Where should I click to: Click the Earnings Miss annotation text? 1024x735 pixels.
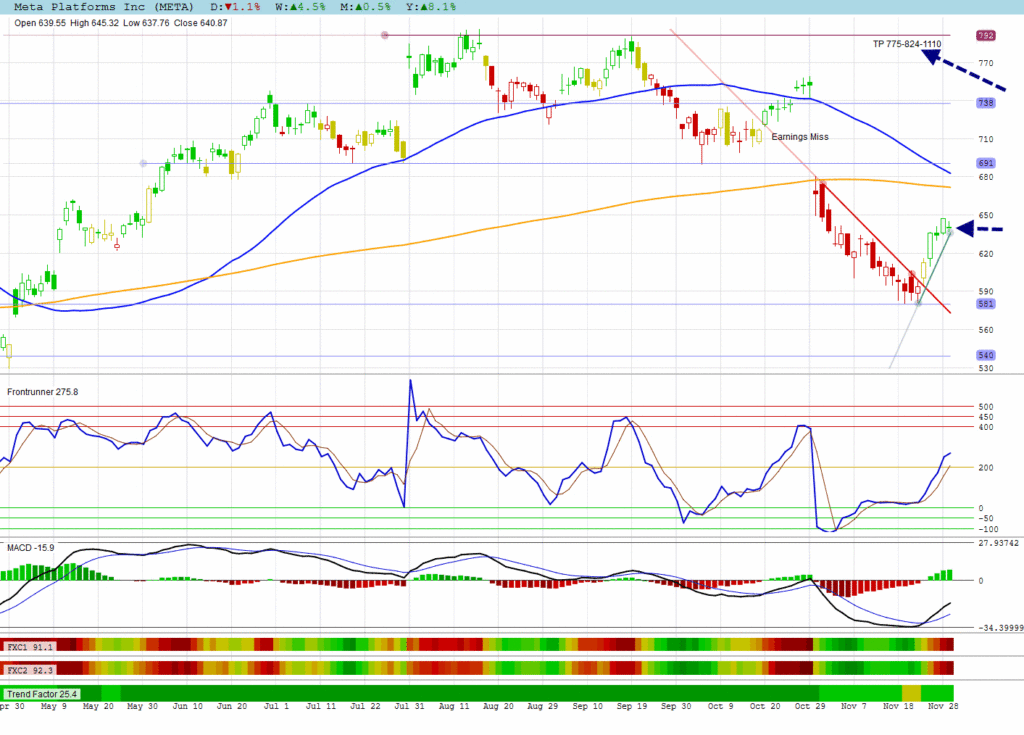pyautogui.click(x=799, y=137)
